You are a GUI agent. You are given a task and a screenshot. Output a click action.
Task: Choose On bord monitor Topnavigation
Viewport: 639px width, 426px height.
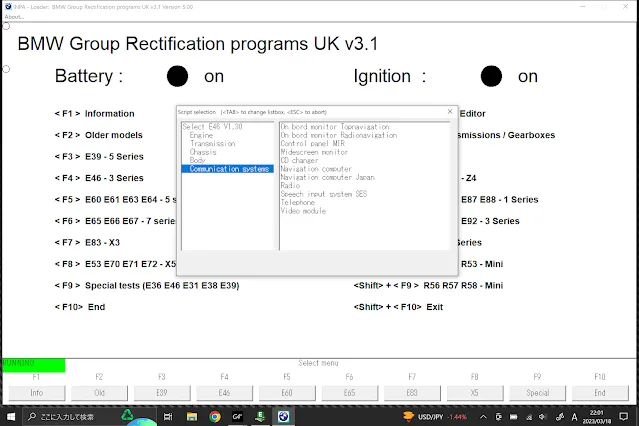coord(335,127)
